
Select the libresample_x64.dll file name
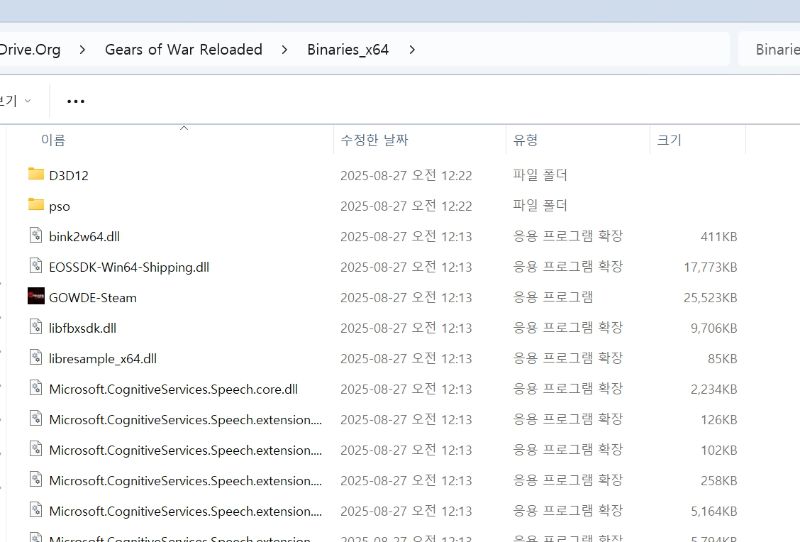point(103,359)
